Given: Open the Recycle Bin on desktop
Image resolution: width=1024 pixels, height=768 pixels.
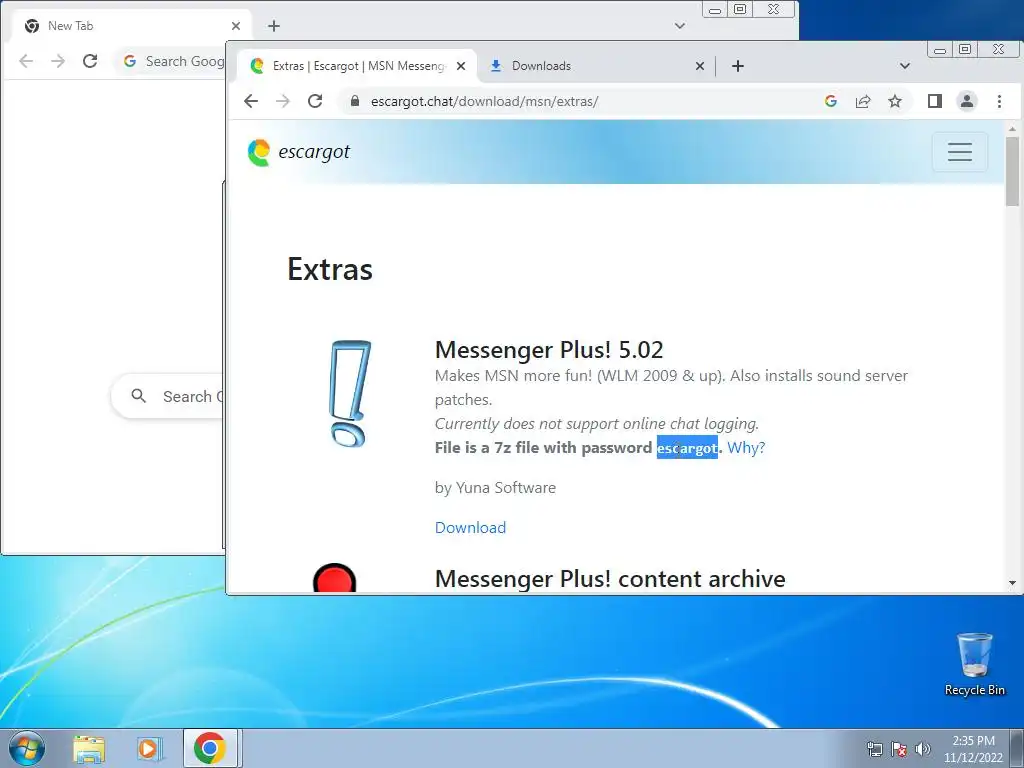Looking at the screenshot, I should [975, 665].
